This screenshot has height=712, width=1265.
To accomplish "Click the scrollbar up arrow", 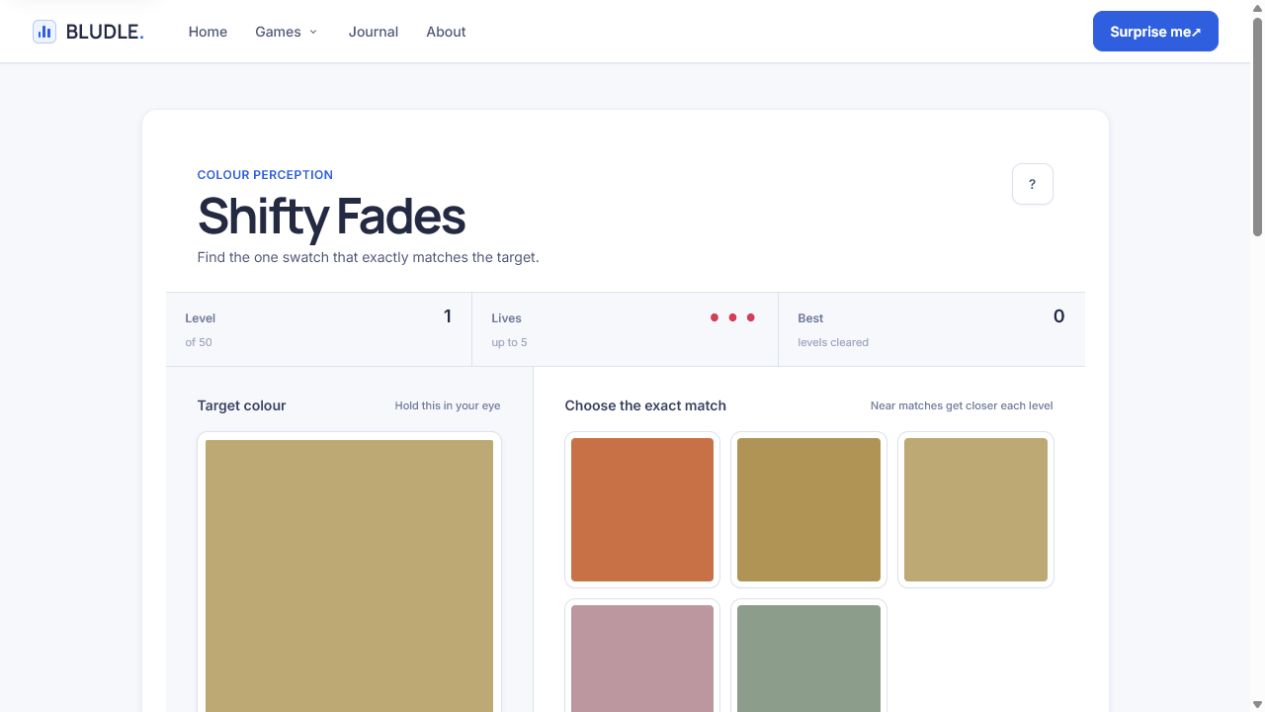I will (1257, 8).
